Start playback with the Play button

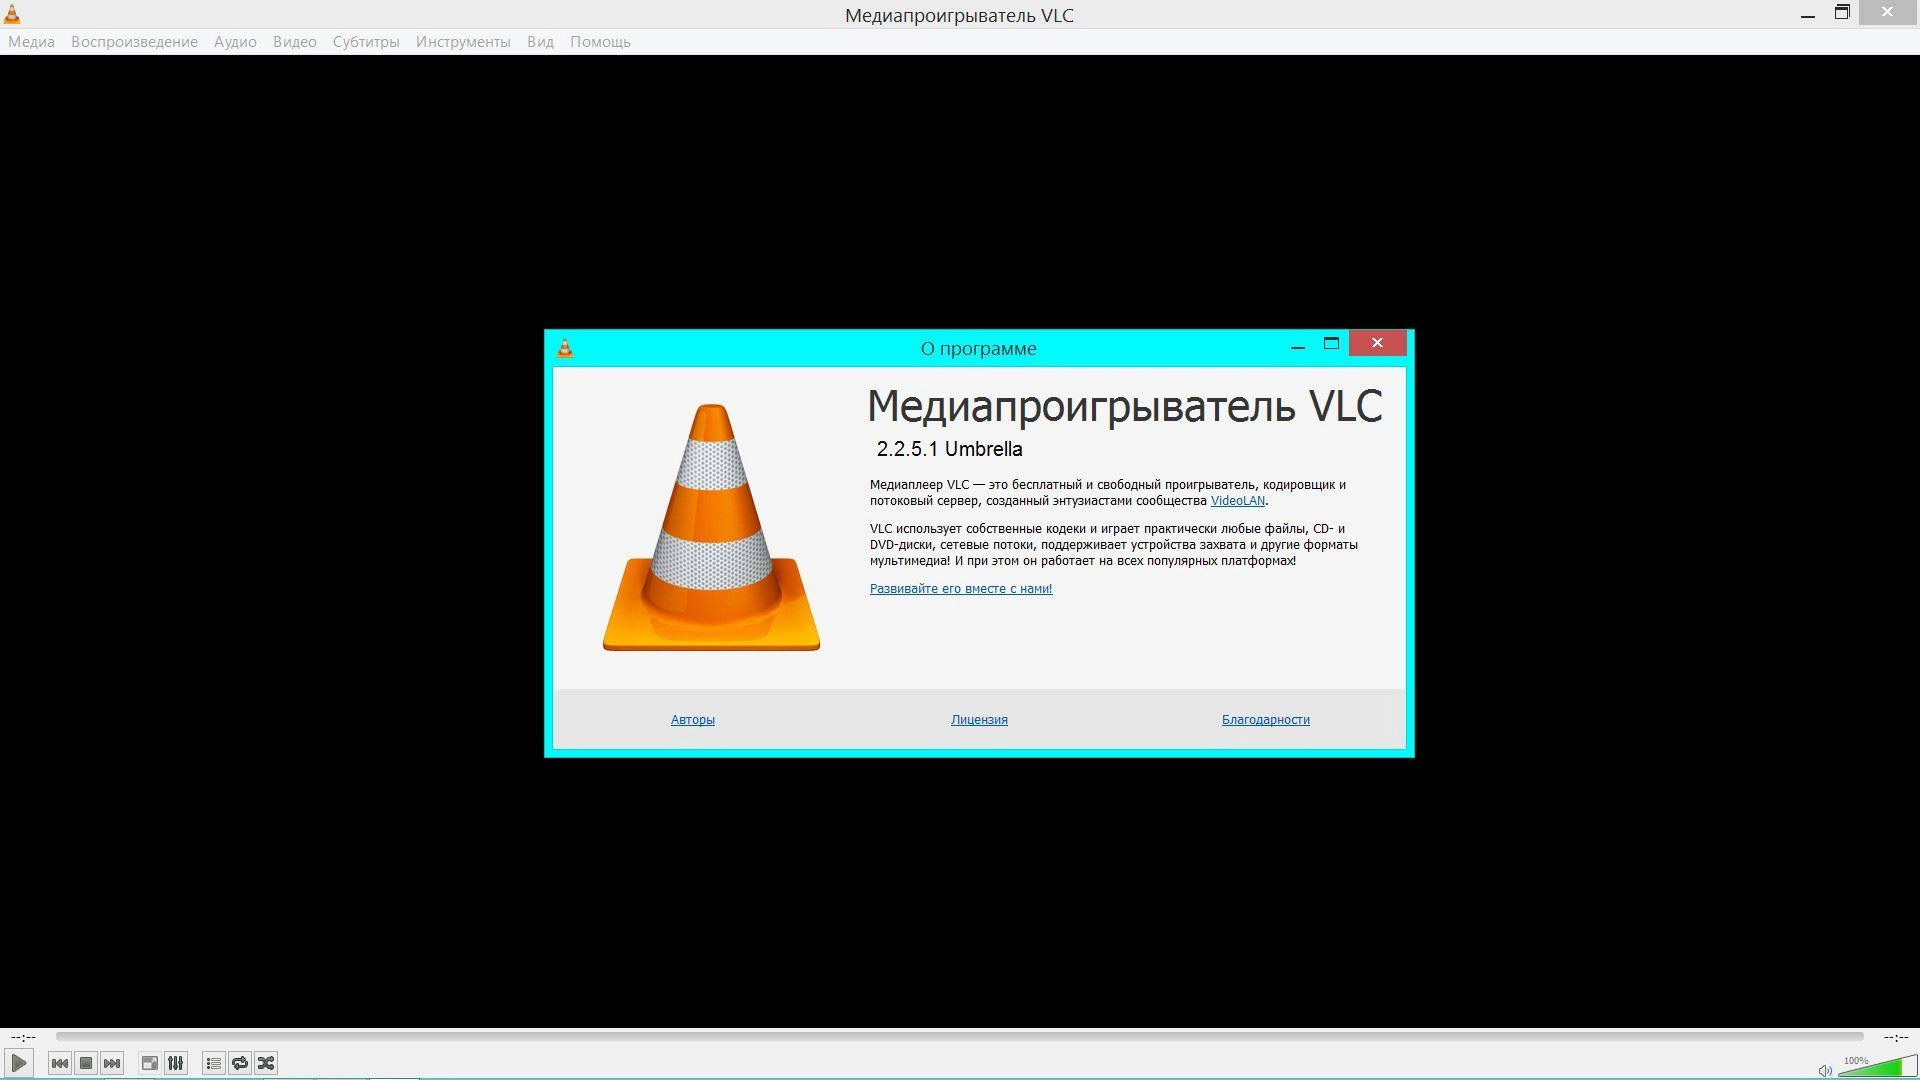point(19,1063)
